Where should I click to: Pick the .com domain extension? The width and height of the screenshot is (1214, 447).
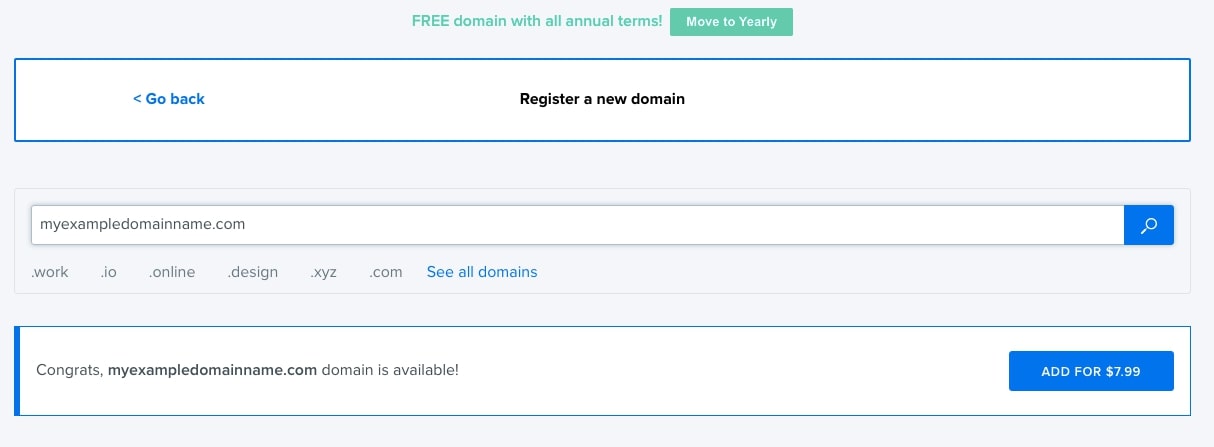click(x=385, y=272)
